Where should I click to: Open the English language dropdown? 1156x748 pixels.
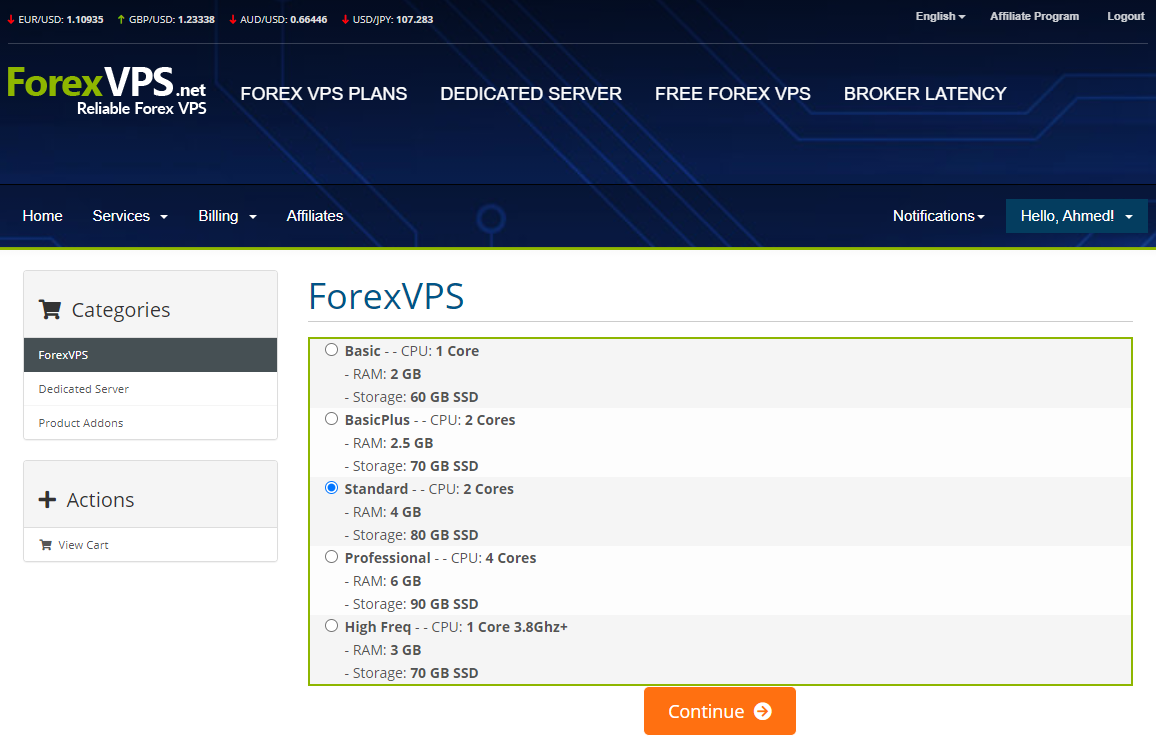(940, 16)
